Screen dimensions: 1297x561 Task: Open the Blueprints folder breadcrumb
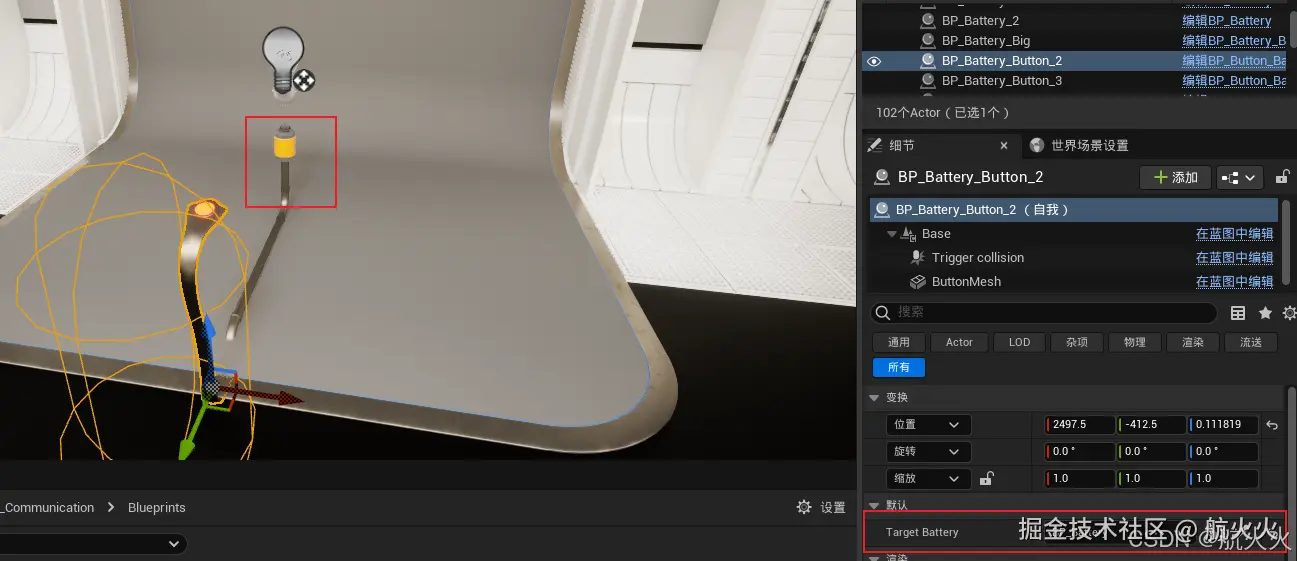(157, 508)
